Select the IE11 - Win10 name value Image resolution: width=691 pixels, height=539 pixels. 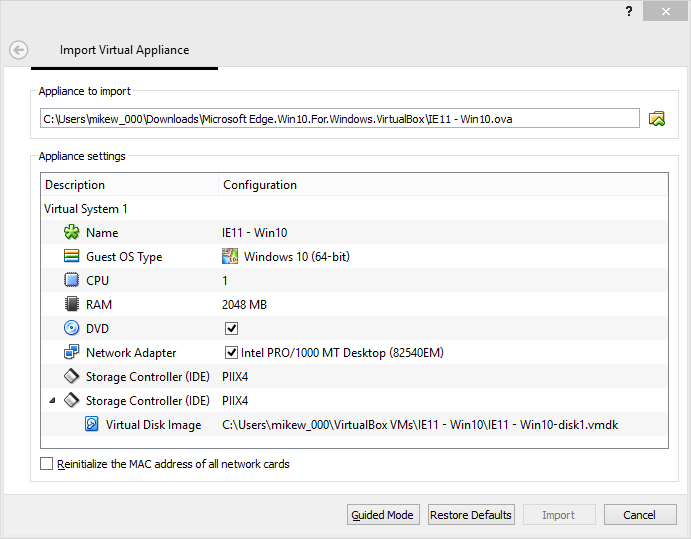(x=254, y=232)
